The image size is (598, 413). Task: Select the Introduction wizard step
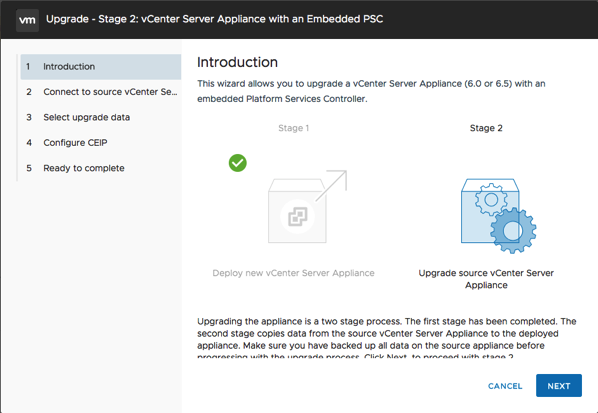(101, 67)
